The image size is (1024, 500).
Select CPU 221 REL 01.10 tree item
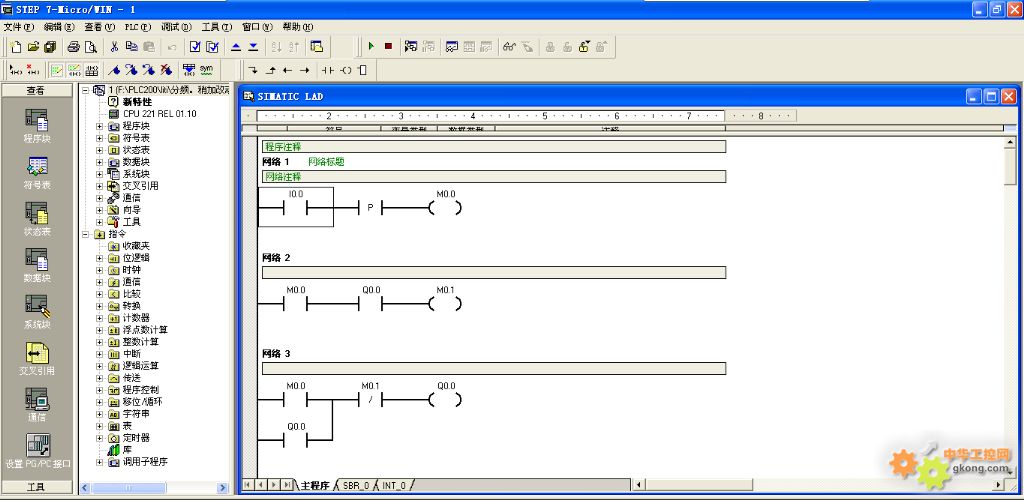click(x=159, y=114)
